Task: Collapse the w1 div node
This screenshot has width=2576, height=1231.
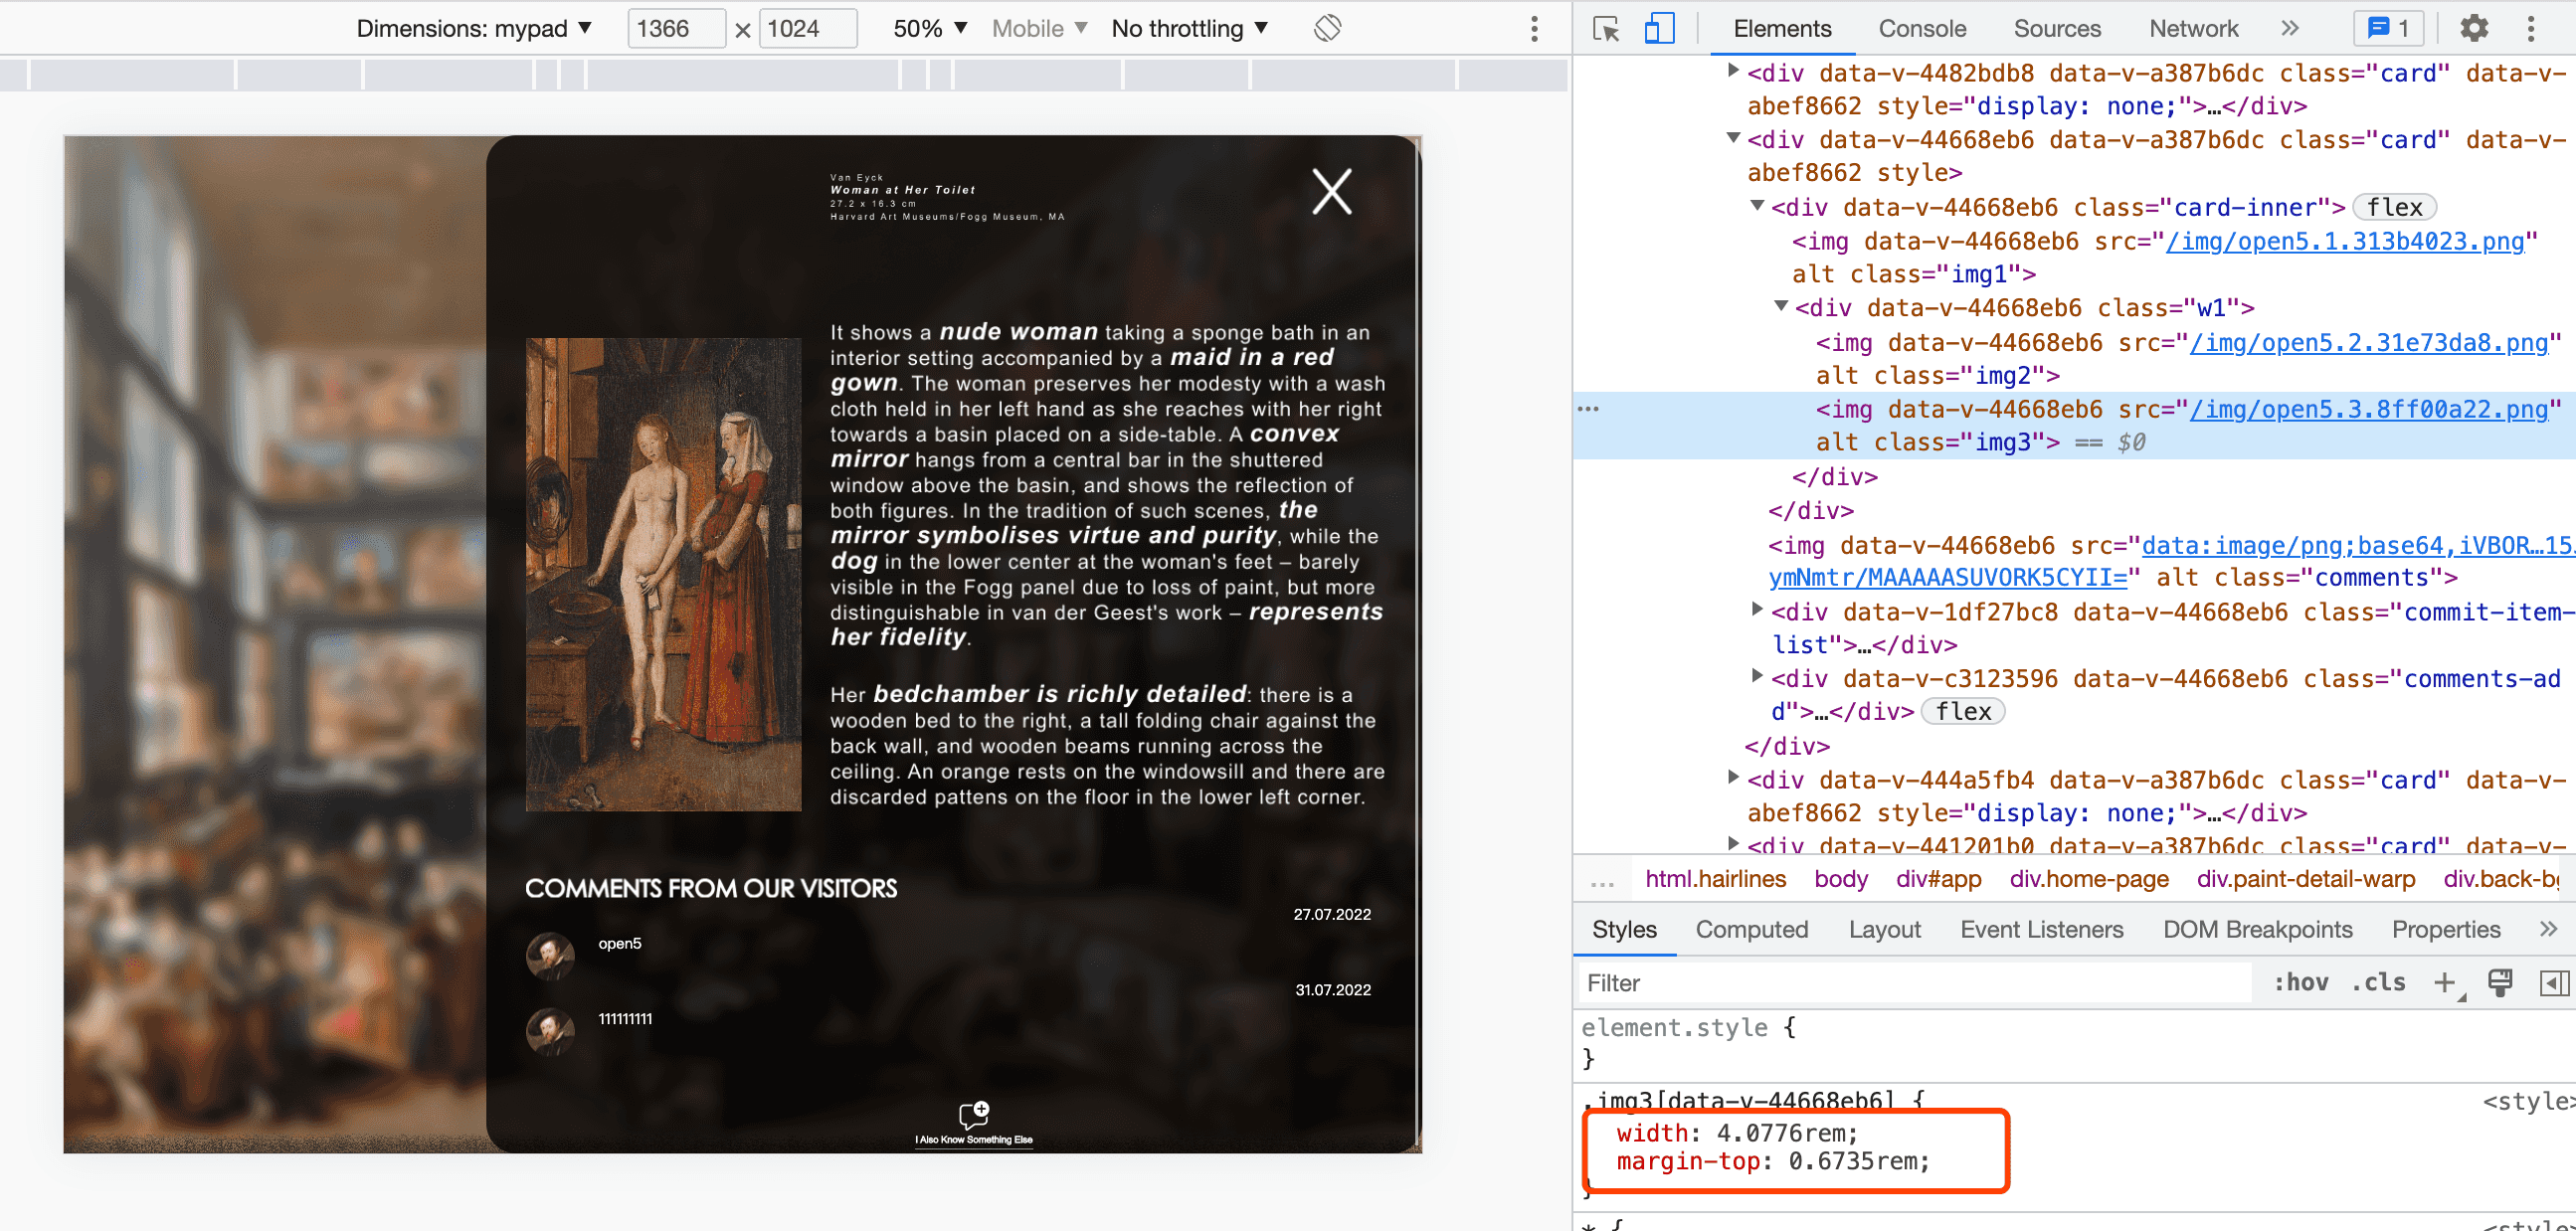Action: coord(1781,305)
